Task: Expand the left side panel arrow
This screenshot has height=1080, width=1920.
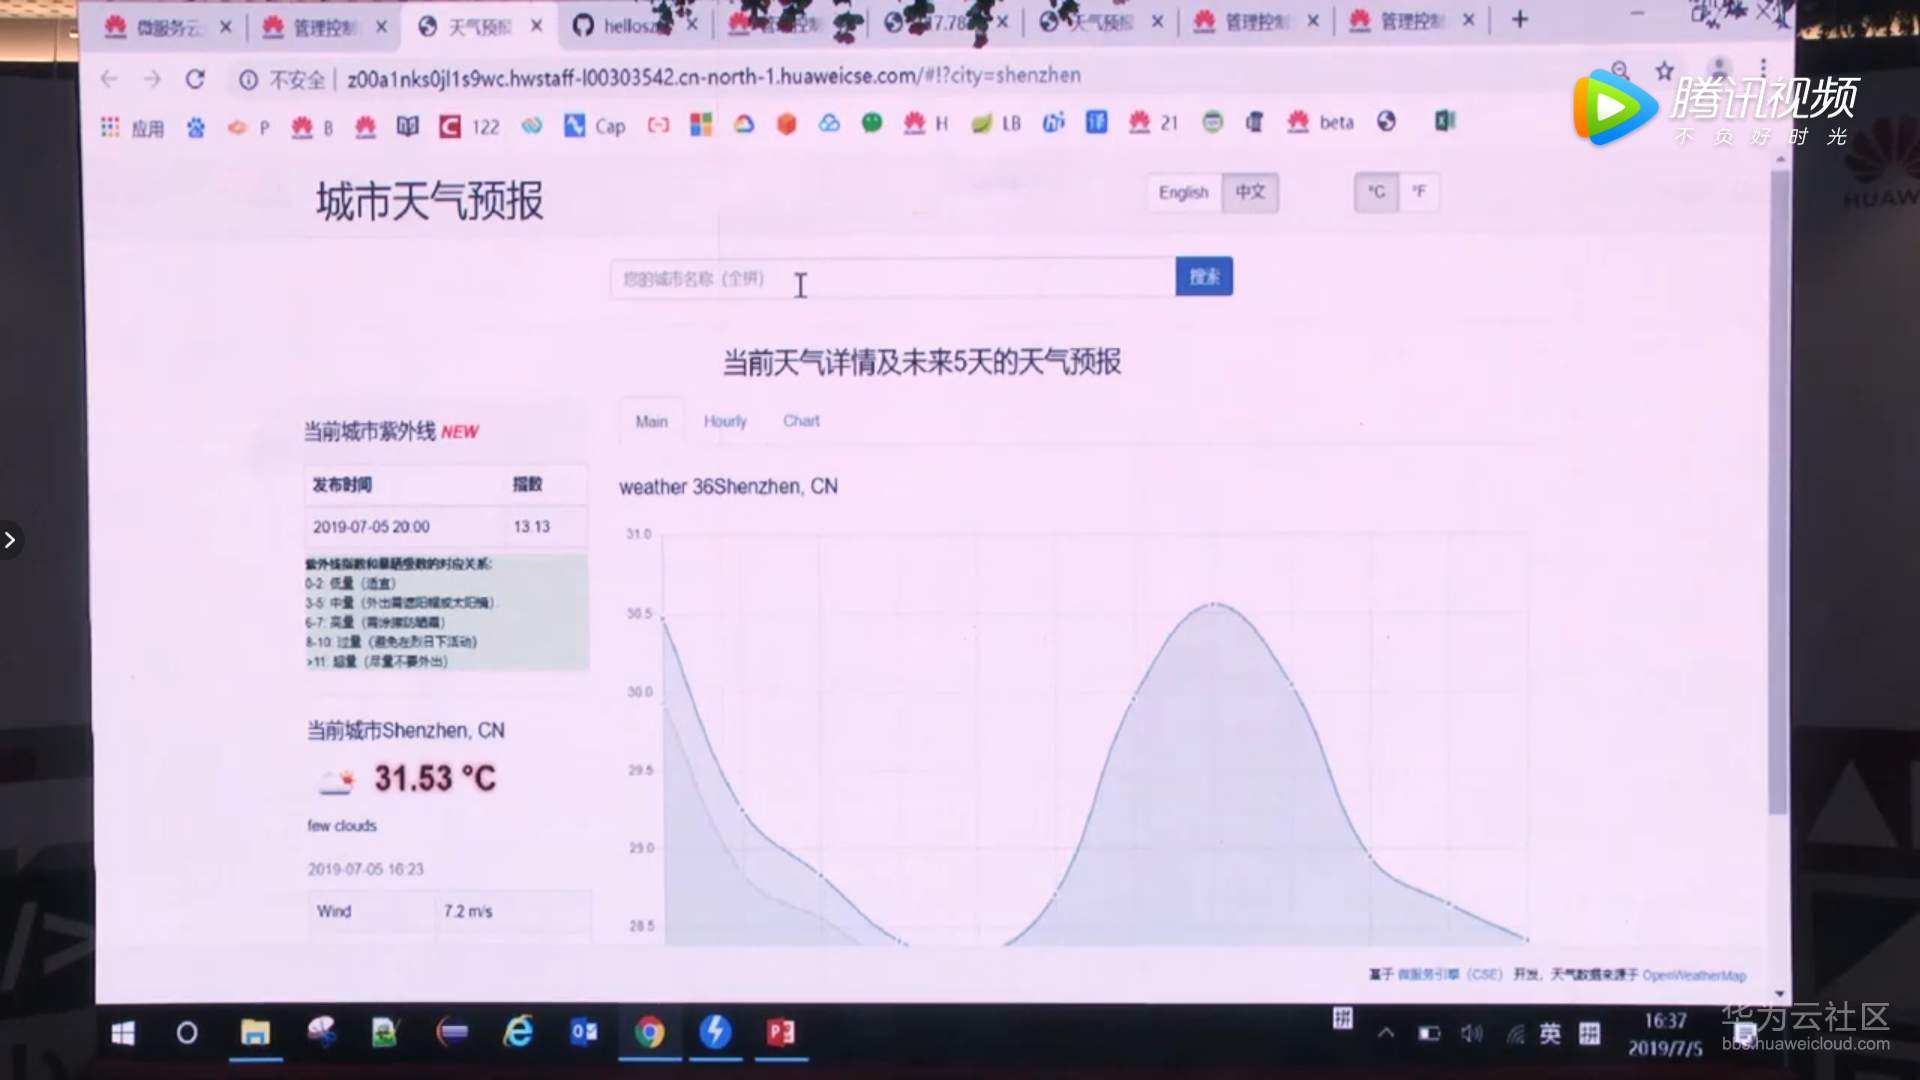Action: pyautogui.click(x=10, y=540)
